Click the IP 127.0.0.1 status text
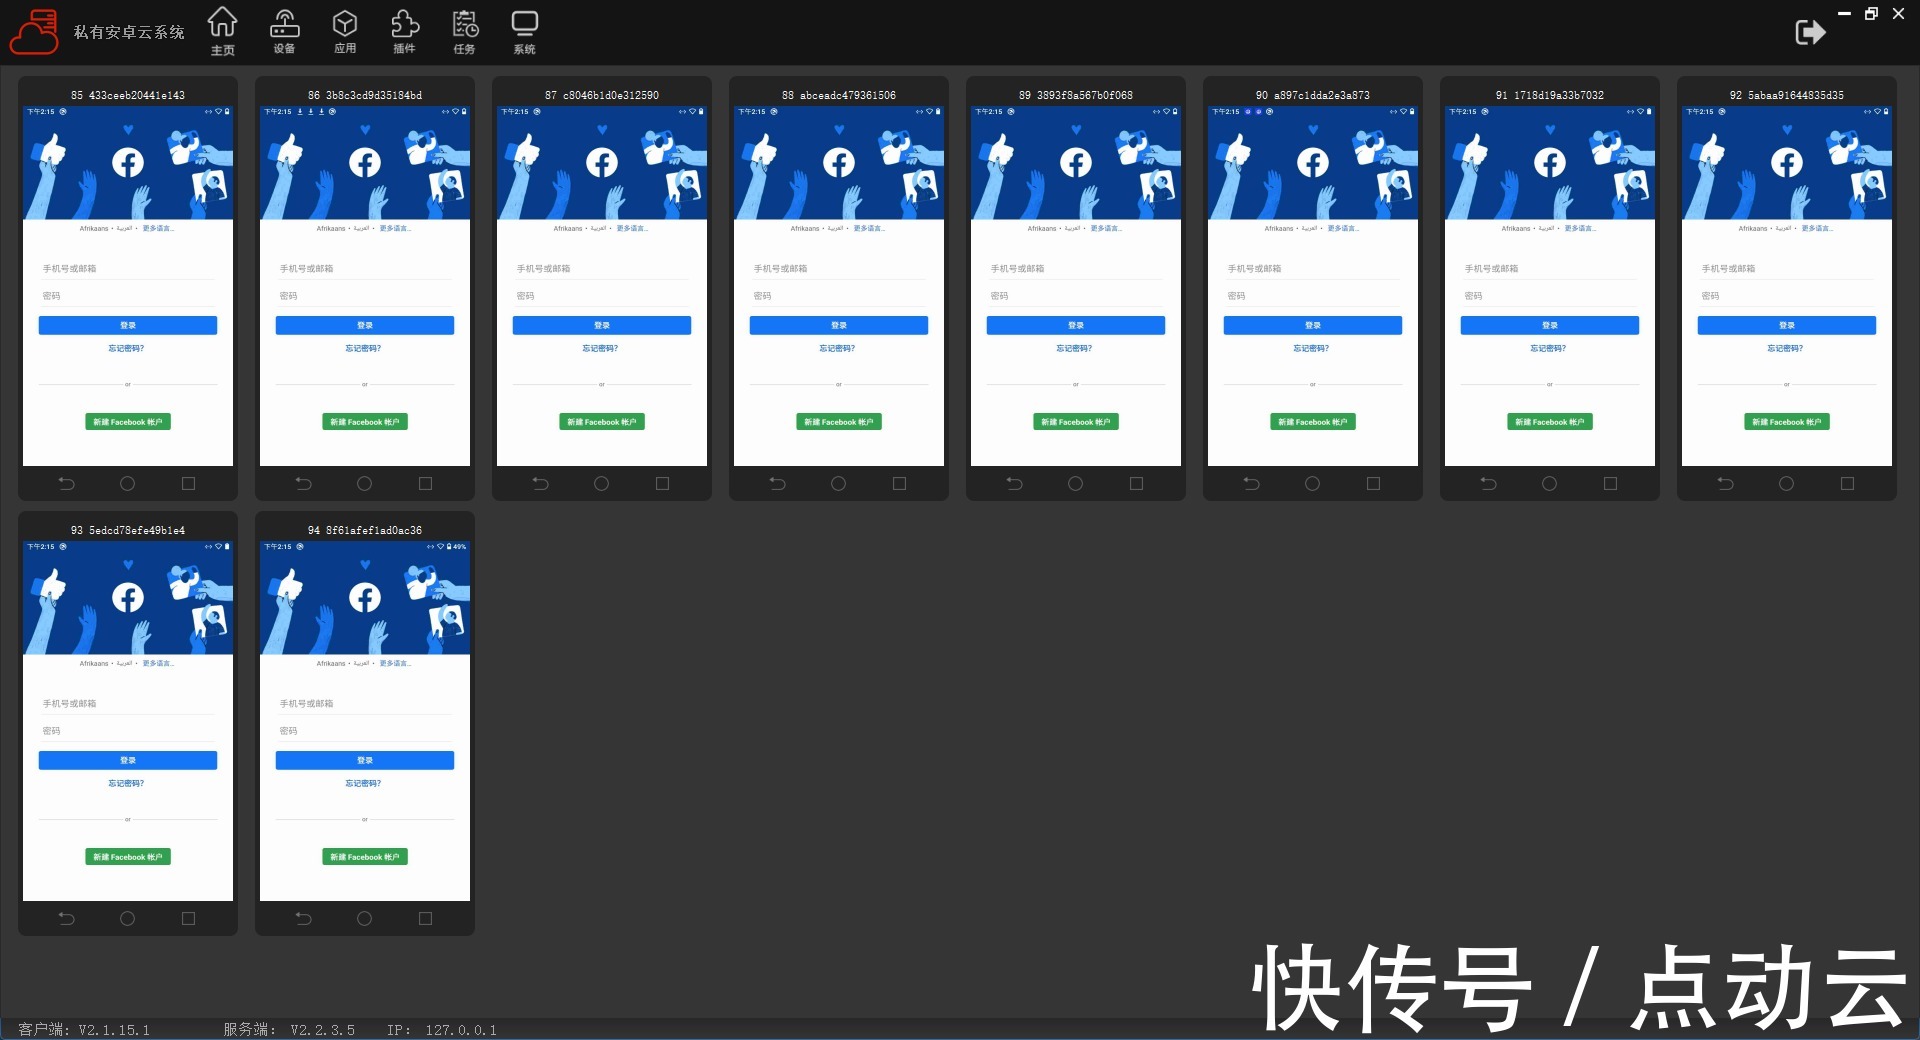 tap(442, 1029)
